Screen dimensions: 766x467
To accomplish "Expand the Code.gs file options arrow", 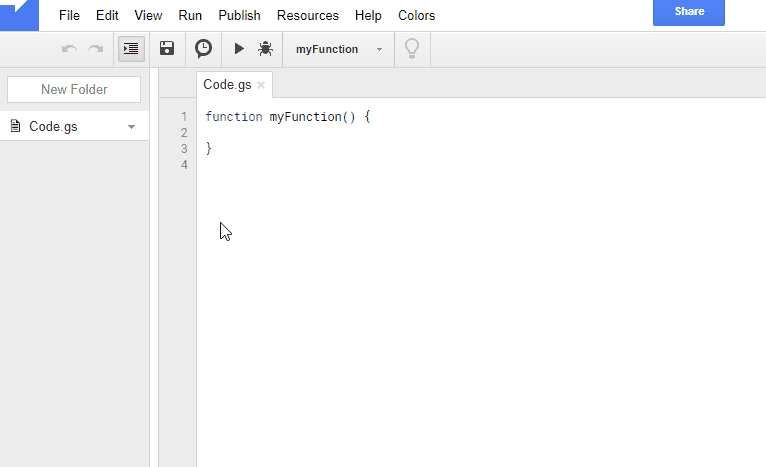I will click(x=131, y=127).
